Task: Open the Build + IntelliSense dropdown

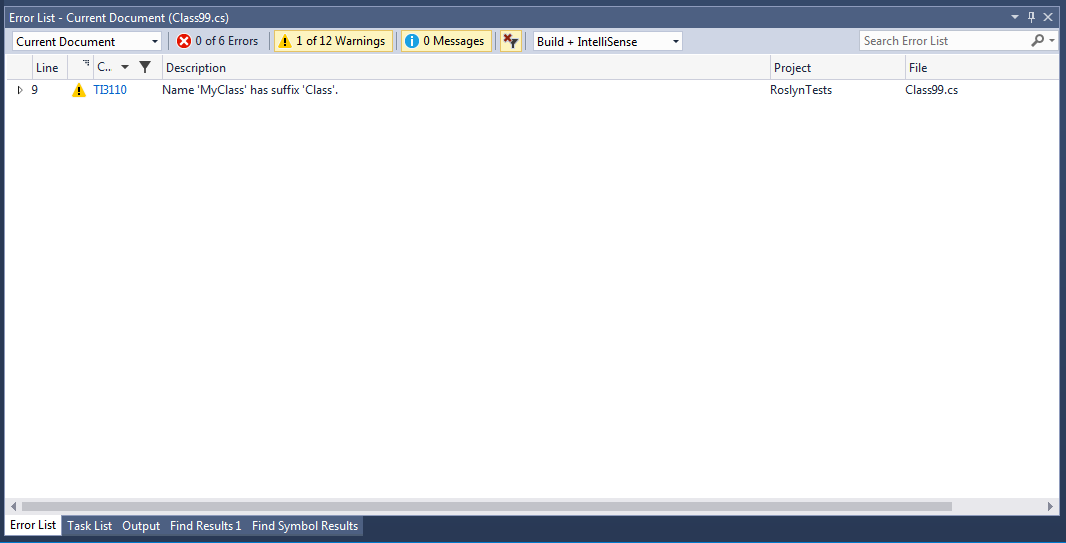Action: 608,41
